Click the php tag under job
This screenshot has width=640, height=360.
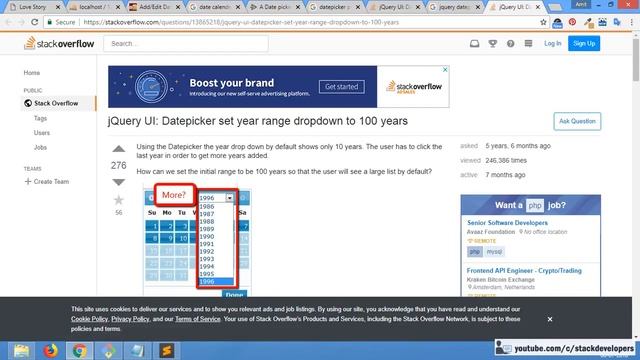point(475,251)
